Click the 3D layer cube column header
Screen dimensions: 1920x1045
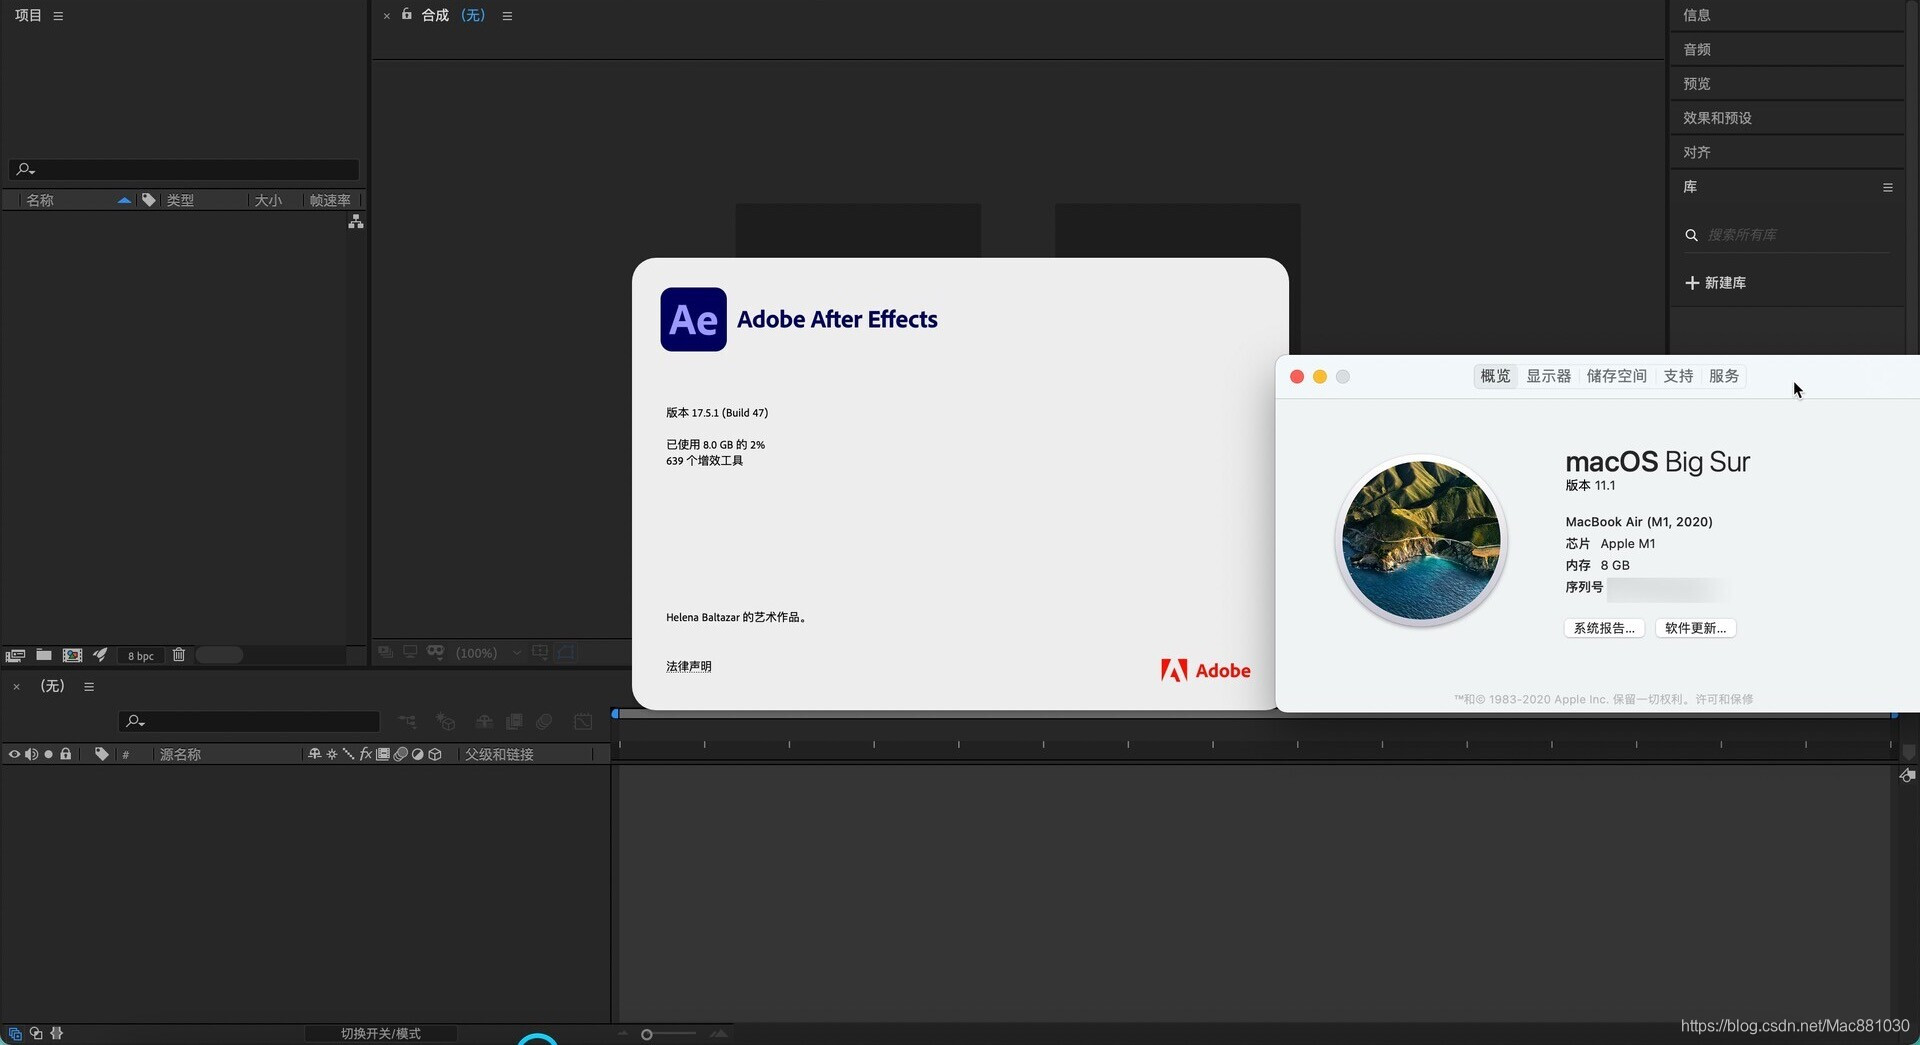[435, 754]
